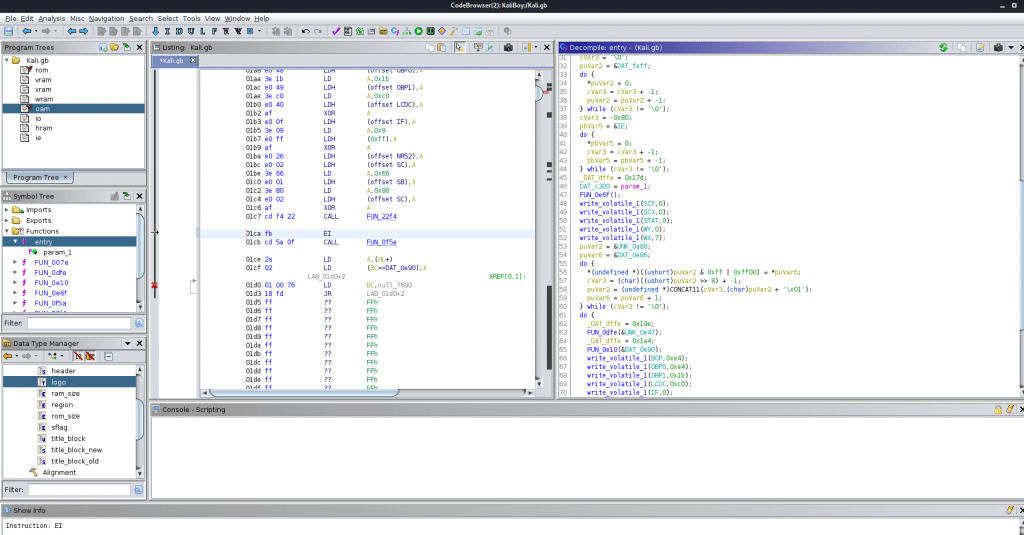Take a Decompiler snapshot with camera icon
Image resolution: width=1024 pixels, height=535 pixels.
tap(998, 48)
